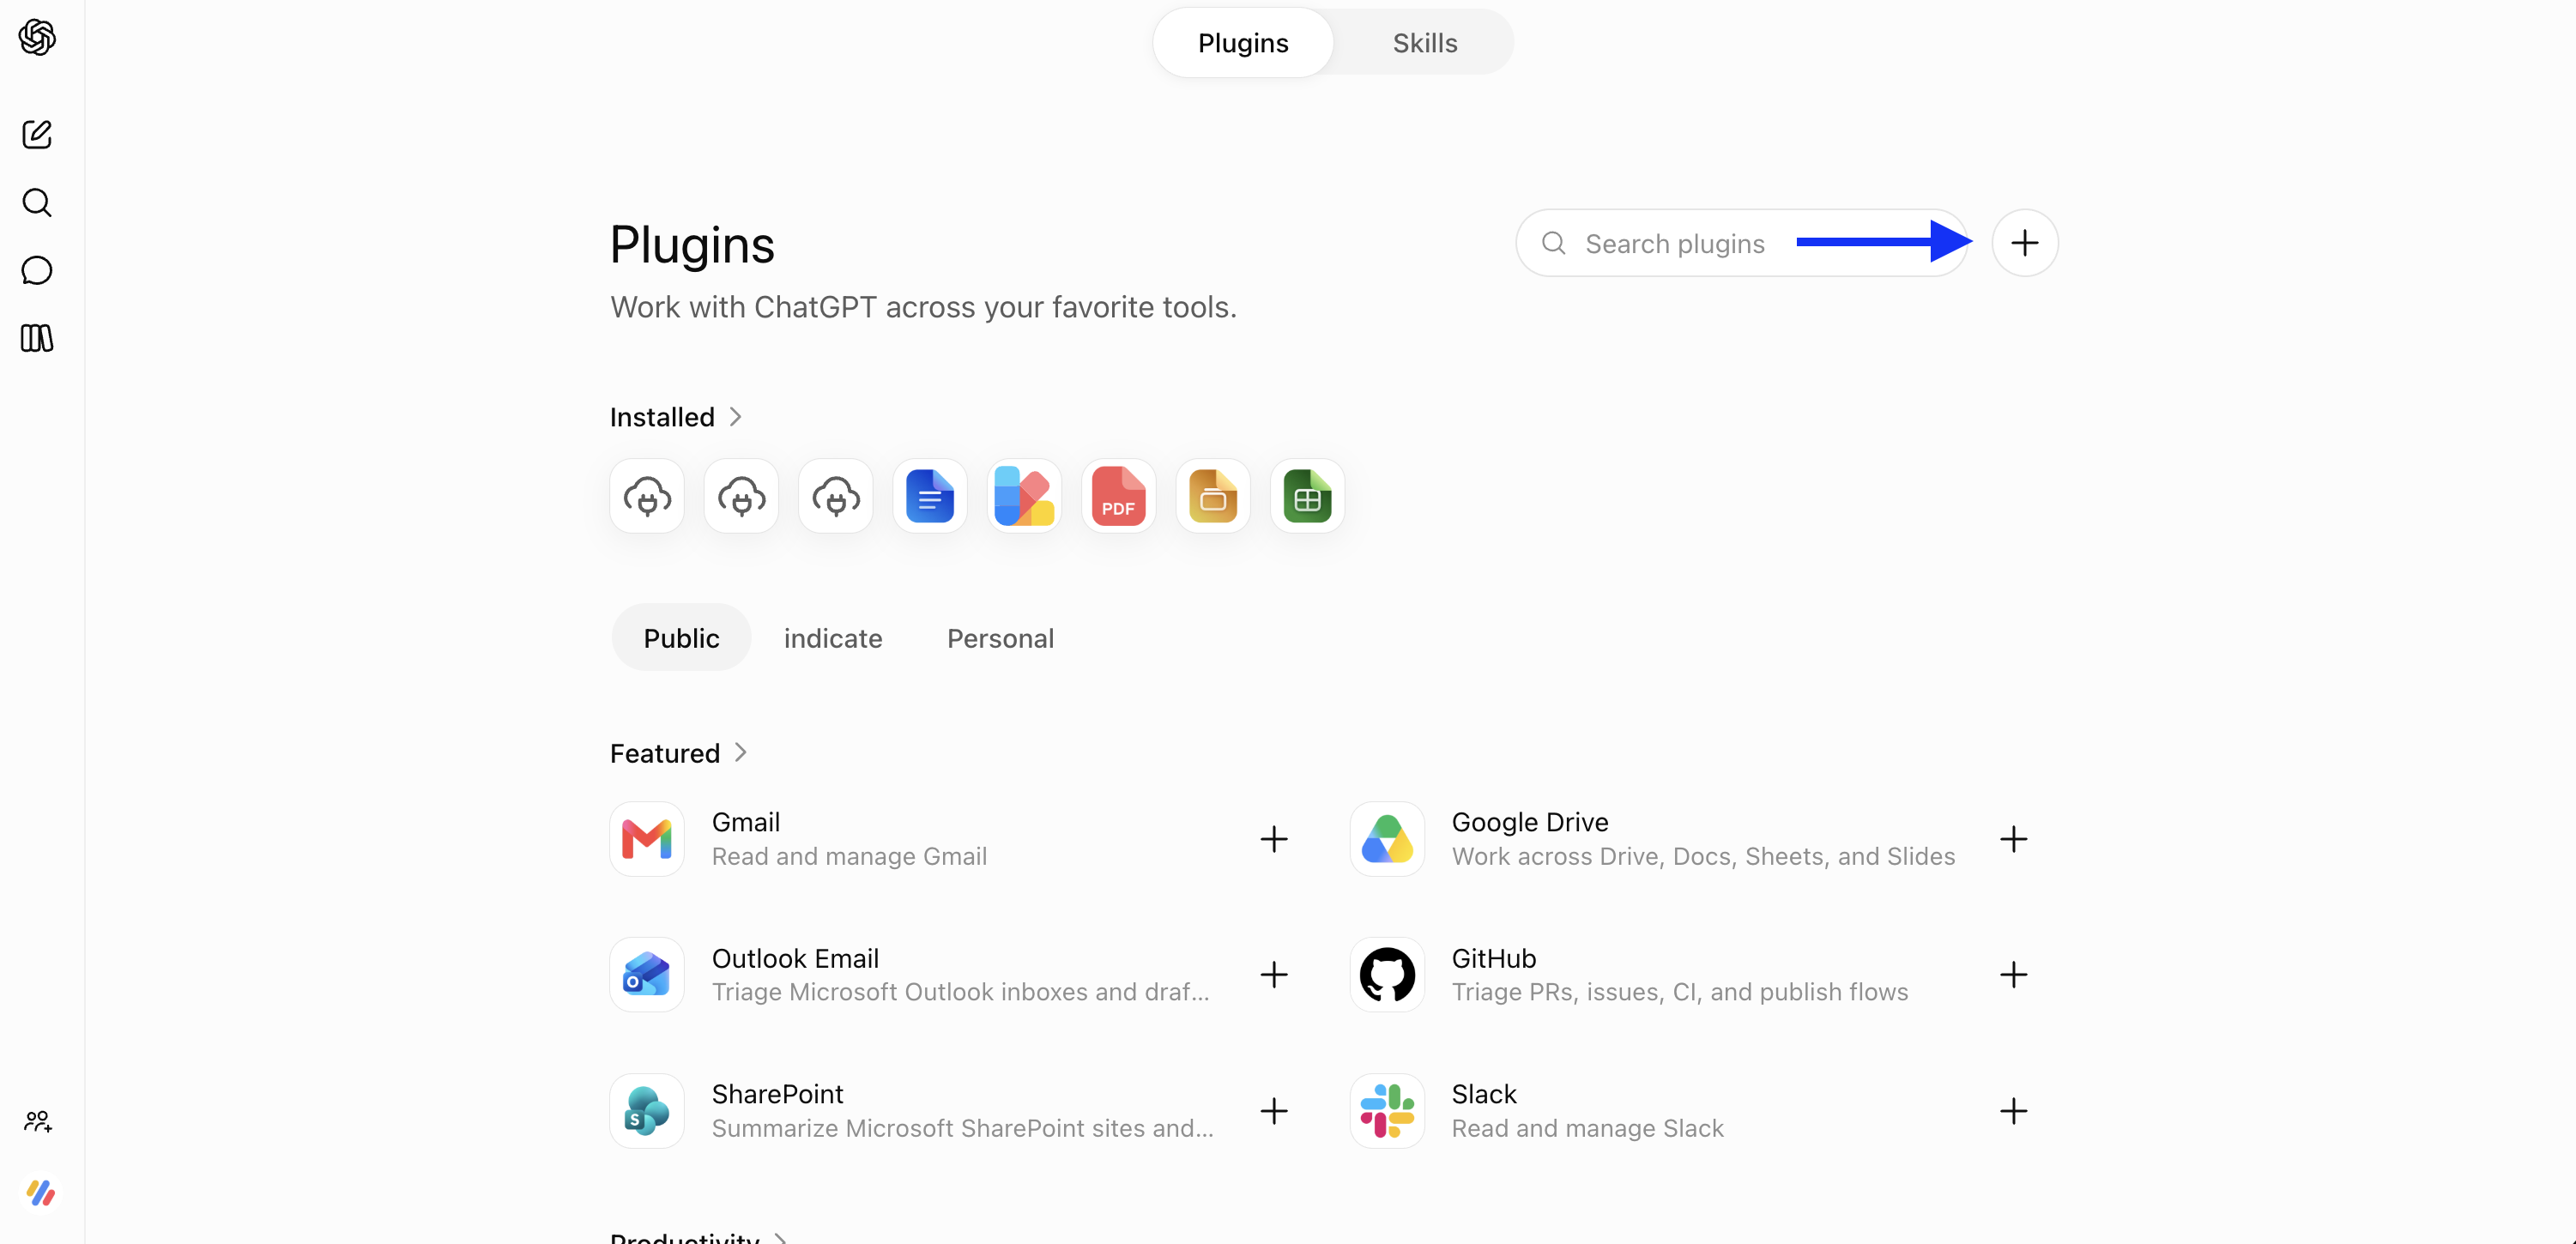
Task: Add the SharePoint plugin with its plus
Action: (1273, 1111)
